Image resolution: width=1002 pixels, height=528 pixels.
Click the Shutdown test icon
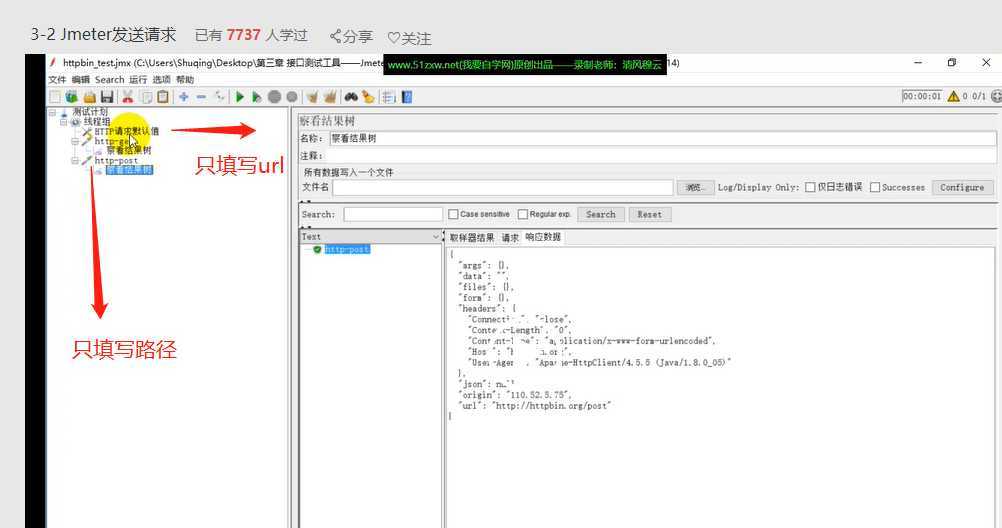pos(292,97)
